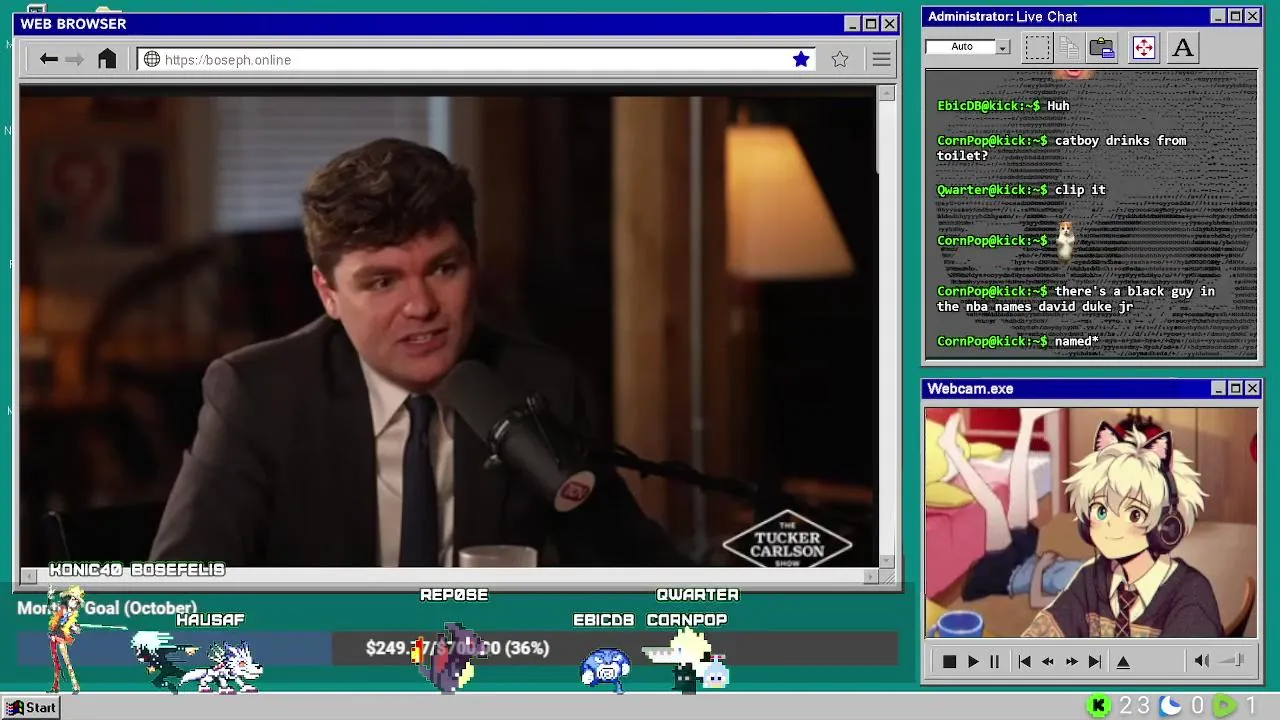Click the 'Administrator: Live Chat' title text

point(1002,16)
